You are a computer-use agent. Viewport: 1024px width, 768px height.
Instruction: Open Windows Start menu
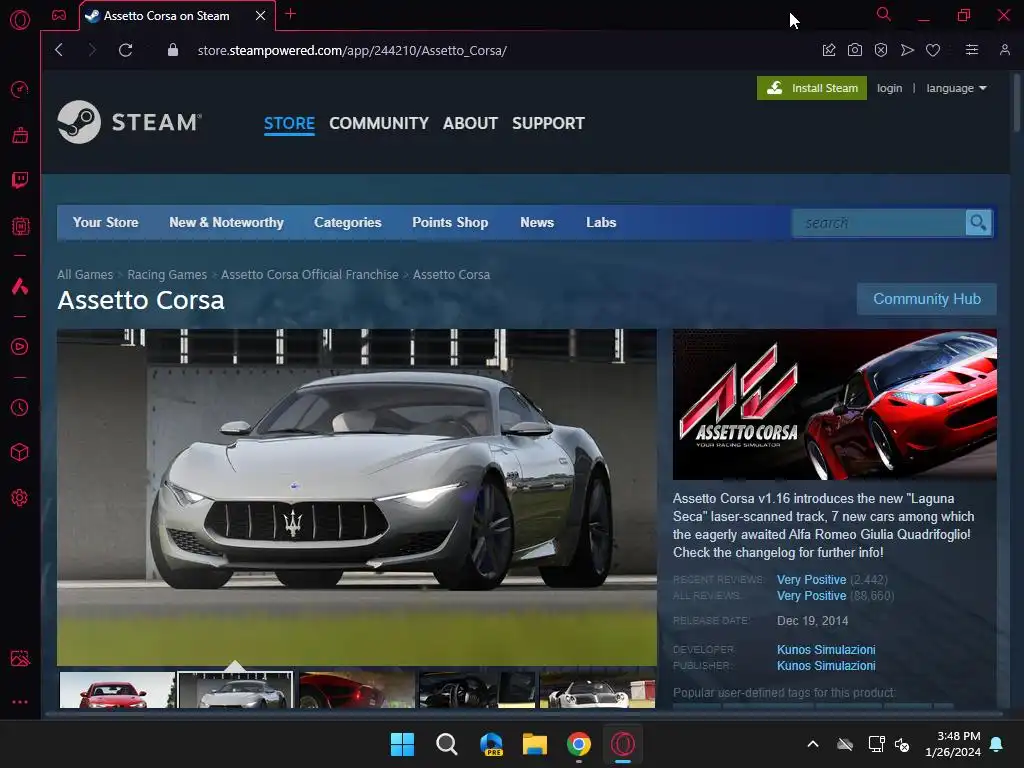point(402,744)
